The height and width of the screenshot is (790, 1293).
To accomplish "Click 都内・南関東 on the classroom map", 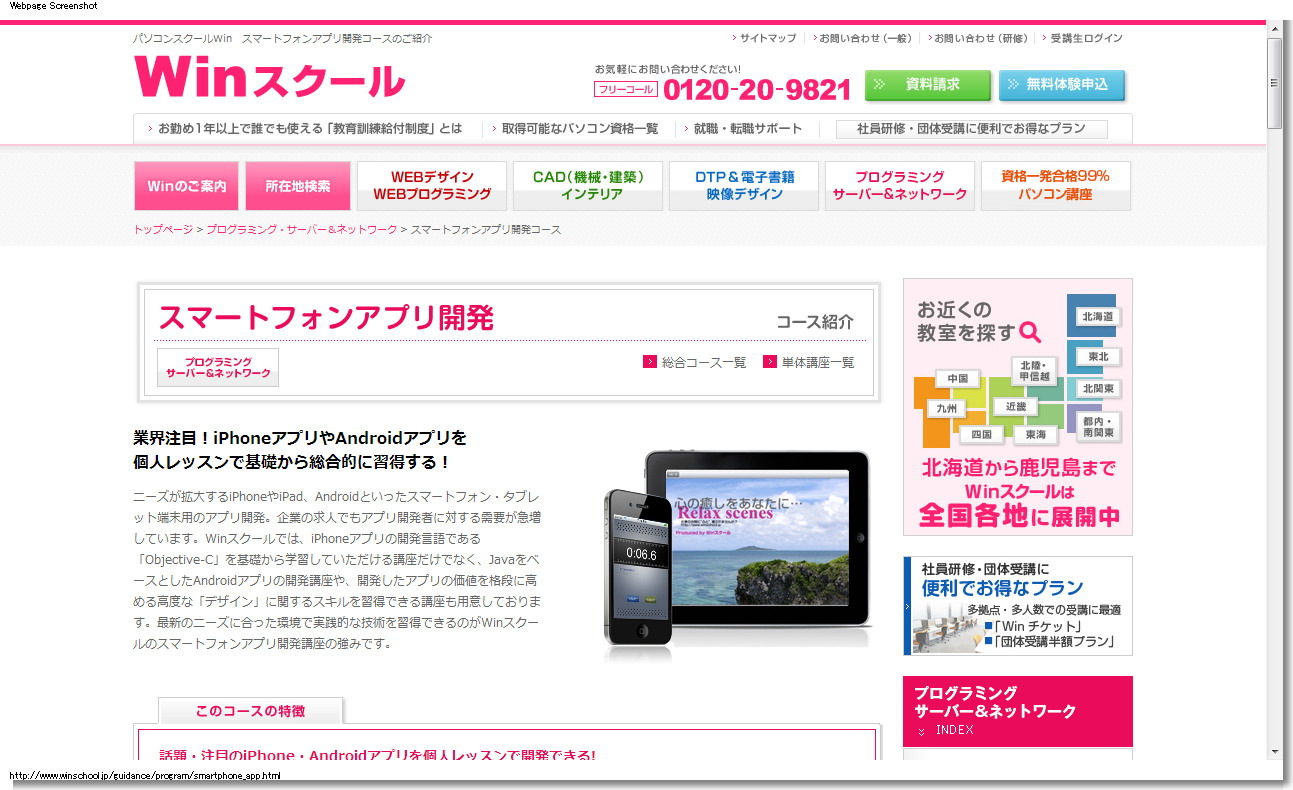I will coord(1097,427).
